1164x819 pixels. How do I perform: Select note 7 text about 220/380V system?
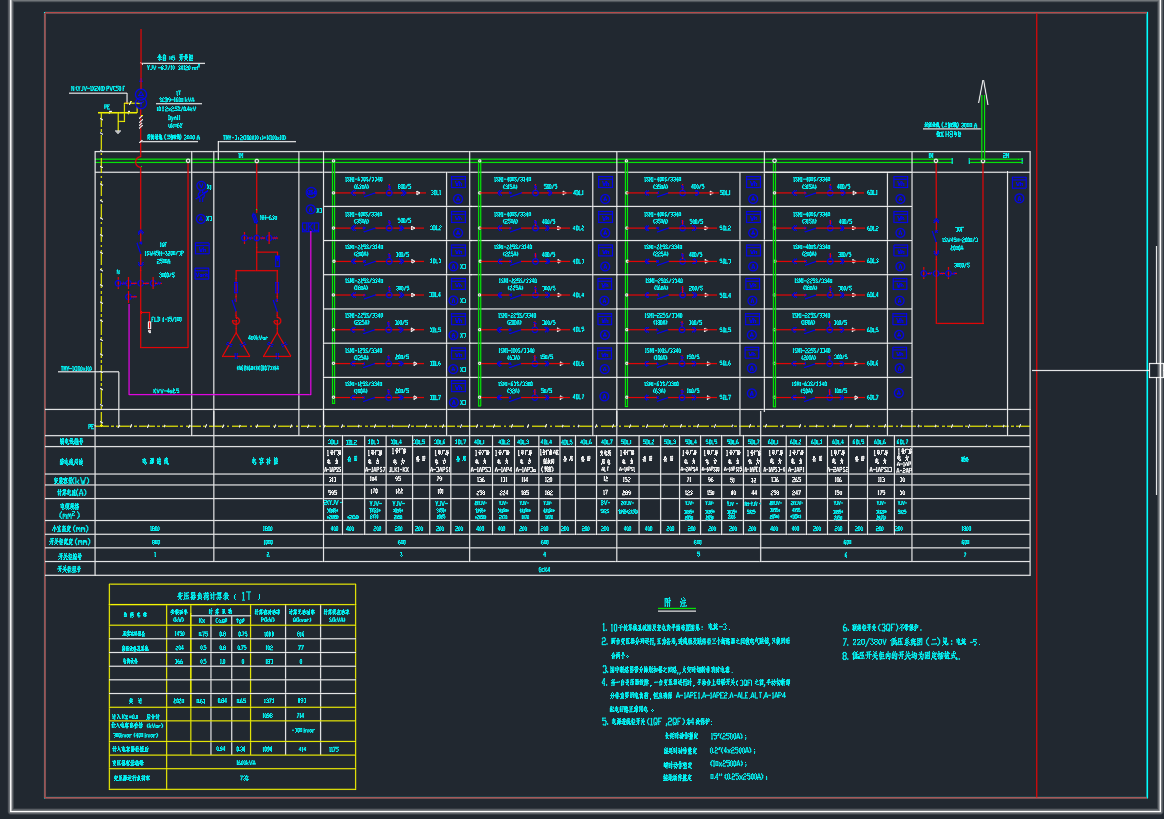click(910, 642)
